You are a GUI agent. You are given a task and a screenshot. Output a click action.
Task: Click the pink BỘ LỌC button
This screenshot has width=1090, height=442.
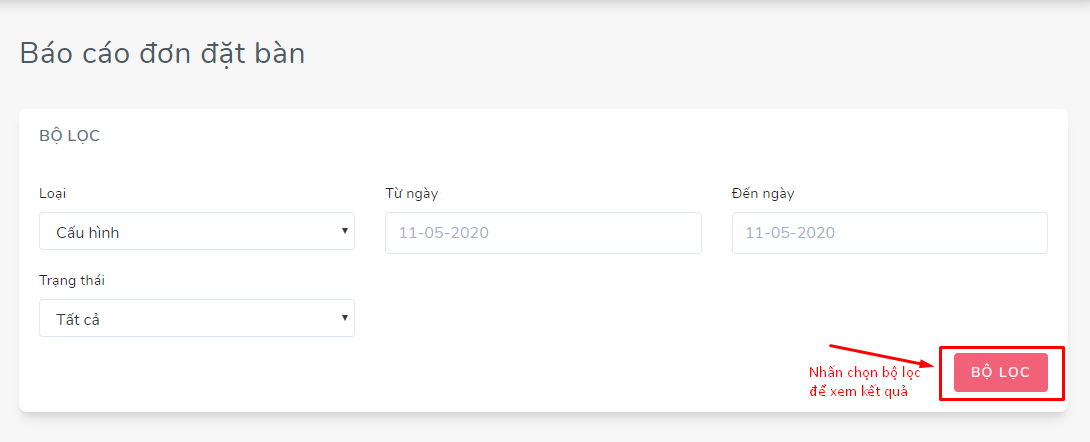tap(1000, 373)
